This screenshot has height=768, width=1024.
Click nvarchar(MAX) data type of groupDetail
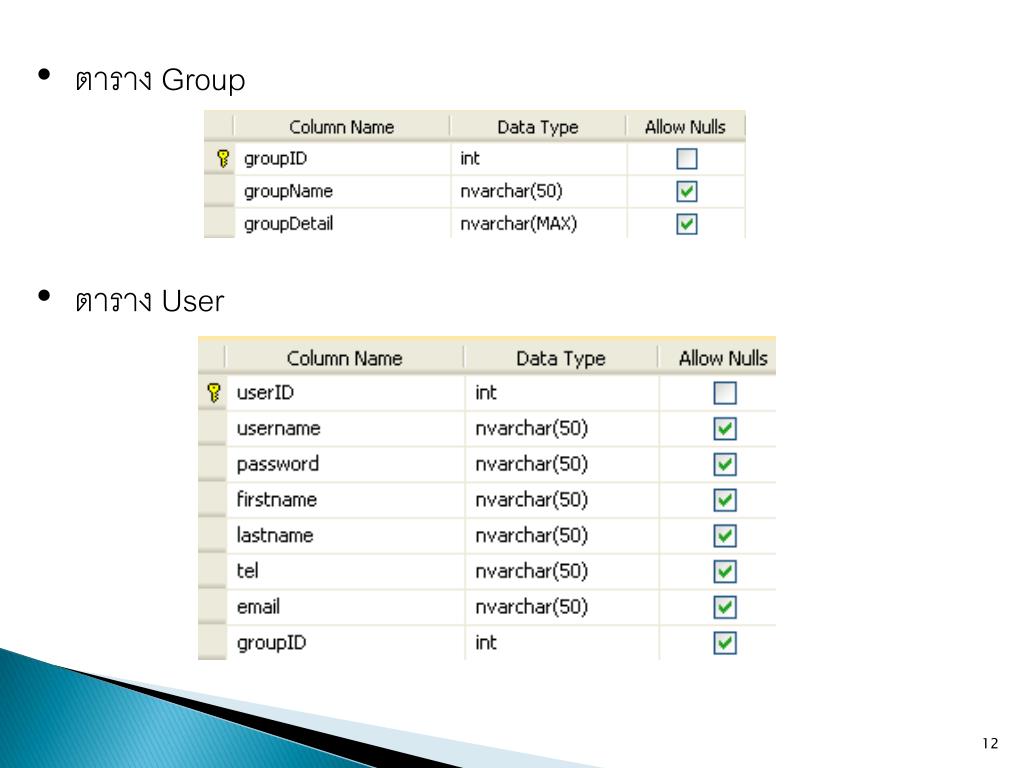[x=539, y=224]
